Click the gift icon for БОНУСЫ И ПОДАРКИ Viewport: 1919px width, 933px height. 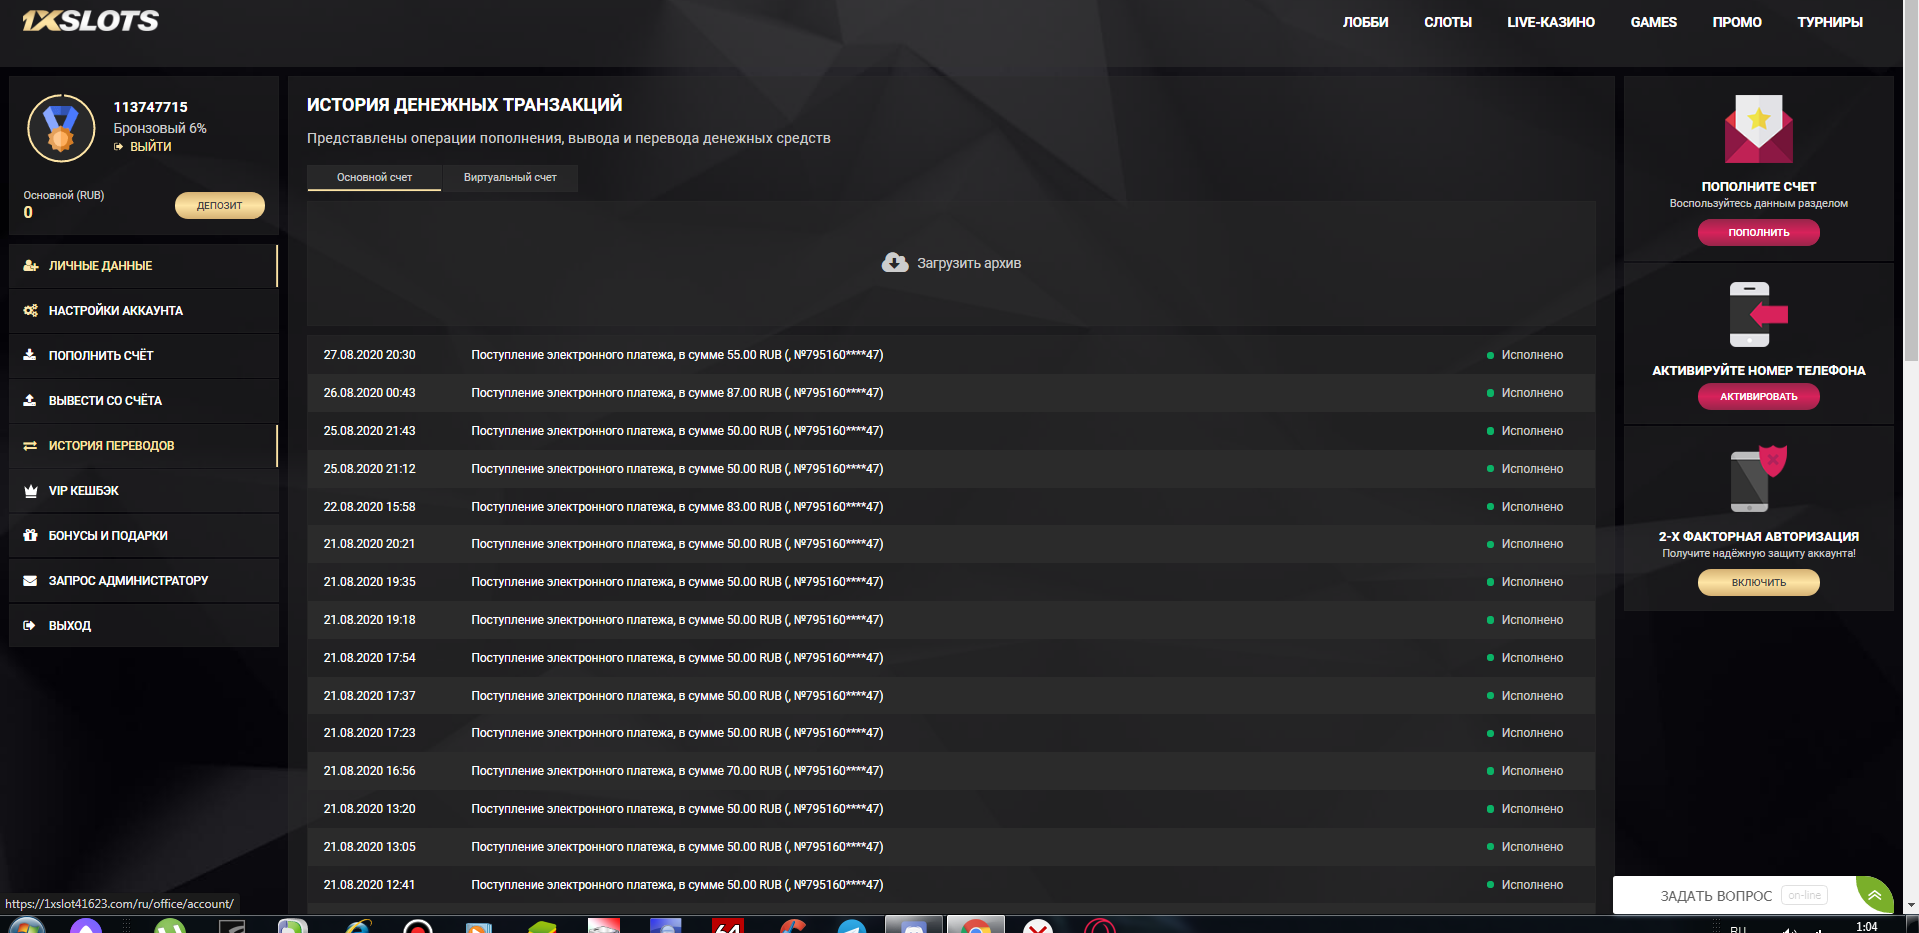30,535
